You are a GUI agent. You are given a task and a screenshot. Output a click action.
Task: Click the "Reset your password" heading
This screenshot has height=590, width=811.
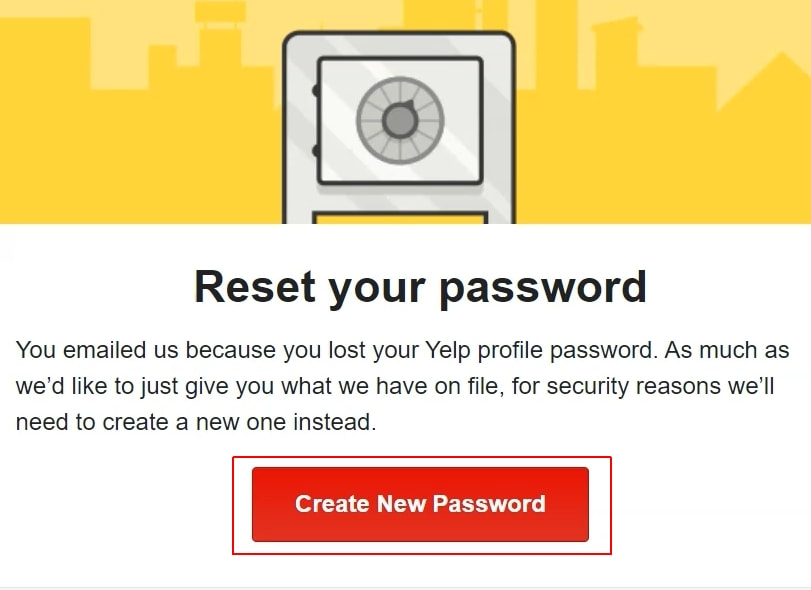pos(420,286)
